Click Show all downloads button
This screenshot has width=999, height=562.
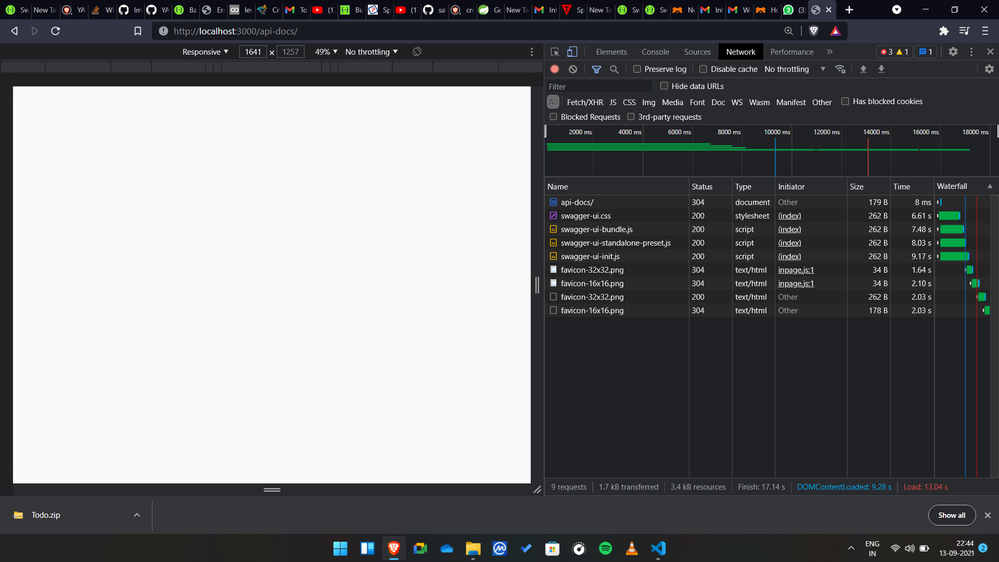click(x=951, y=515)
